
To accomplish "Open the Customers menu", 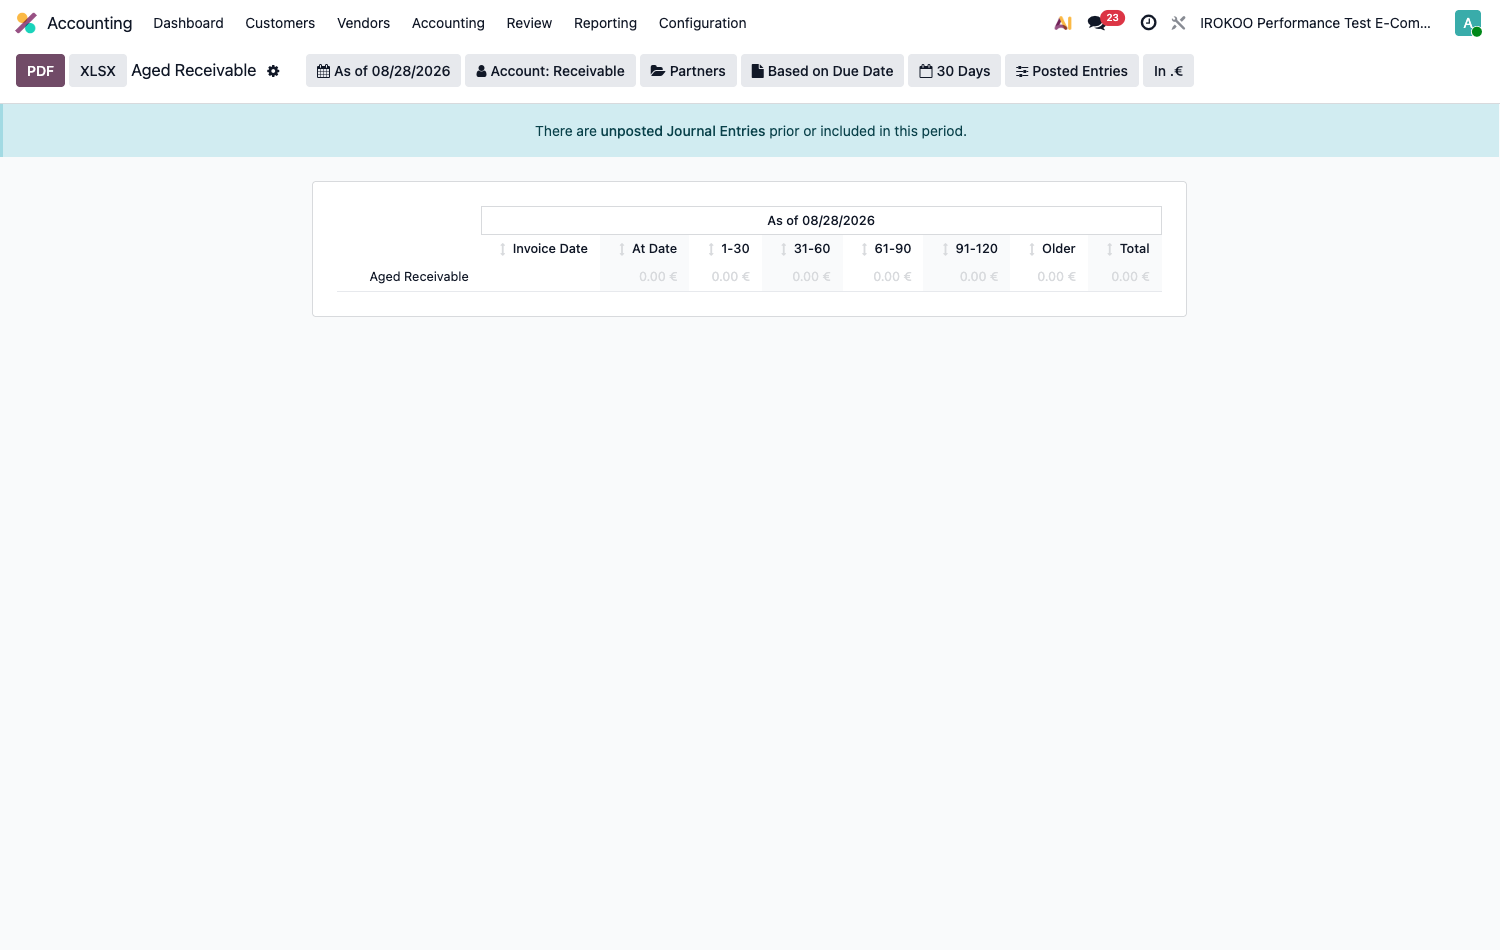I will pos(280,23).
